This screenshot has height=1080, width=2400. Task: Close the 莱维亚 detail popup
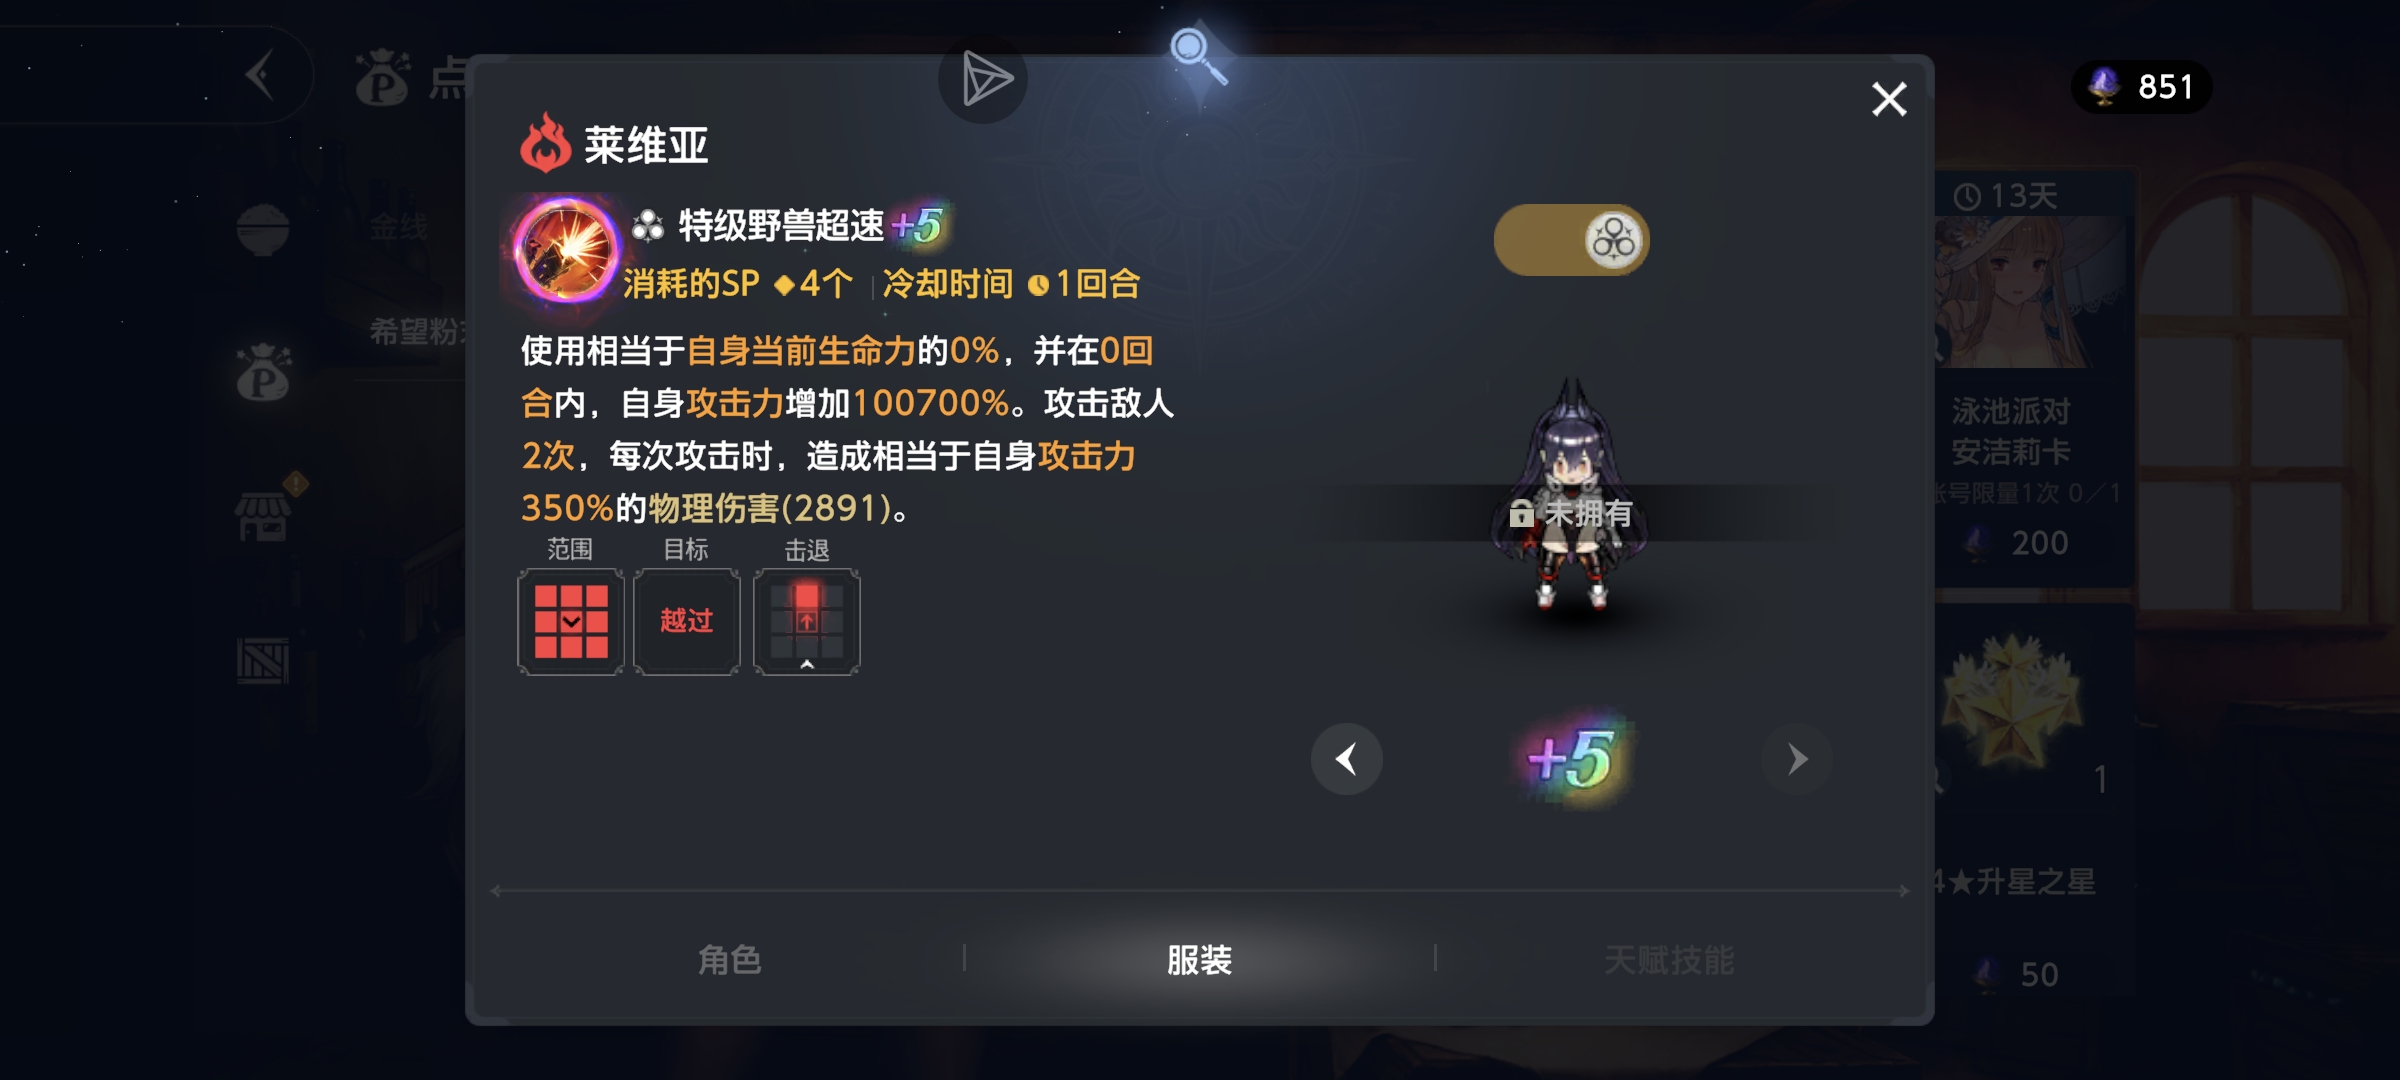(1889, 99)
